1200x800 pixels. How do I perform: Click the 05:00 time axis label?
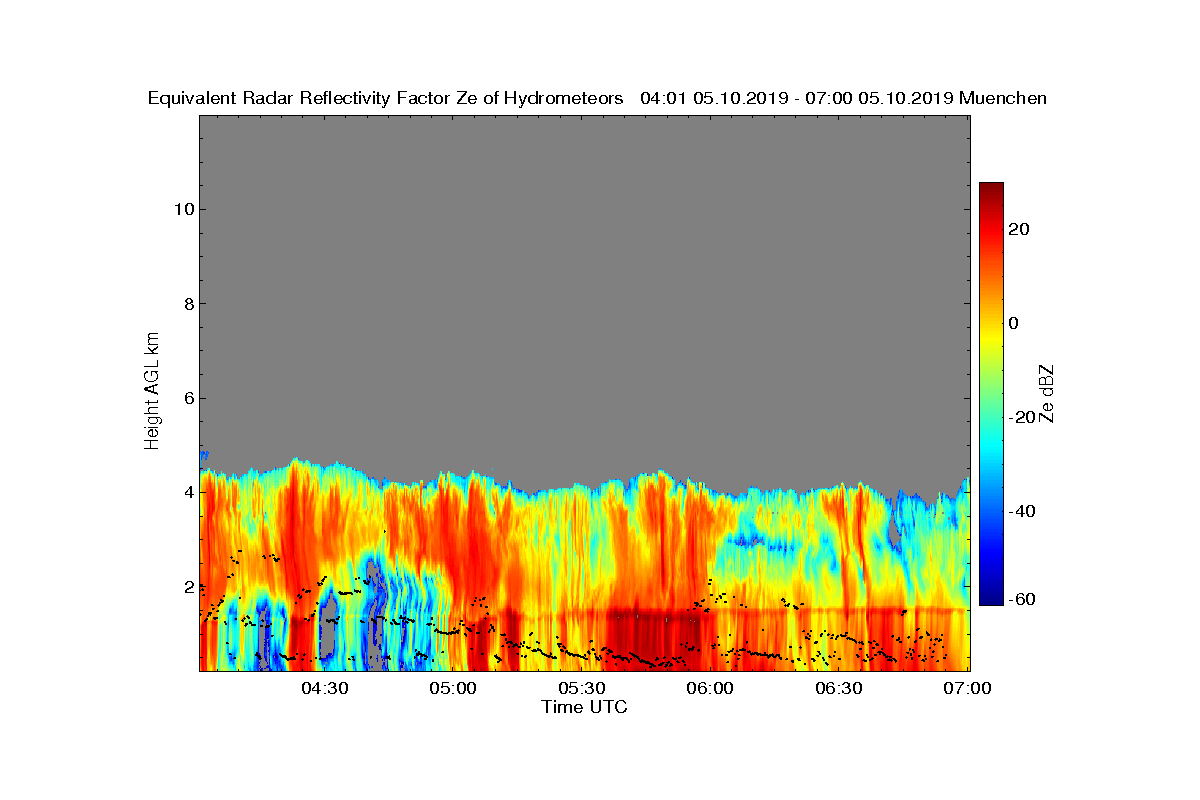click(x=453, y=688)
